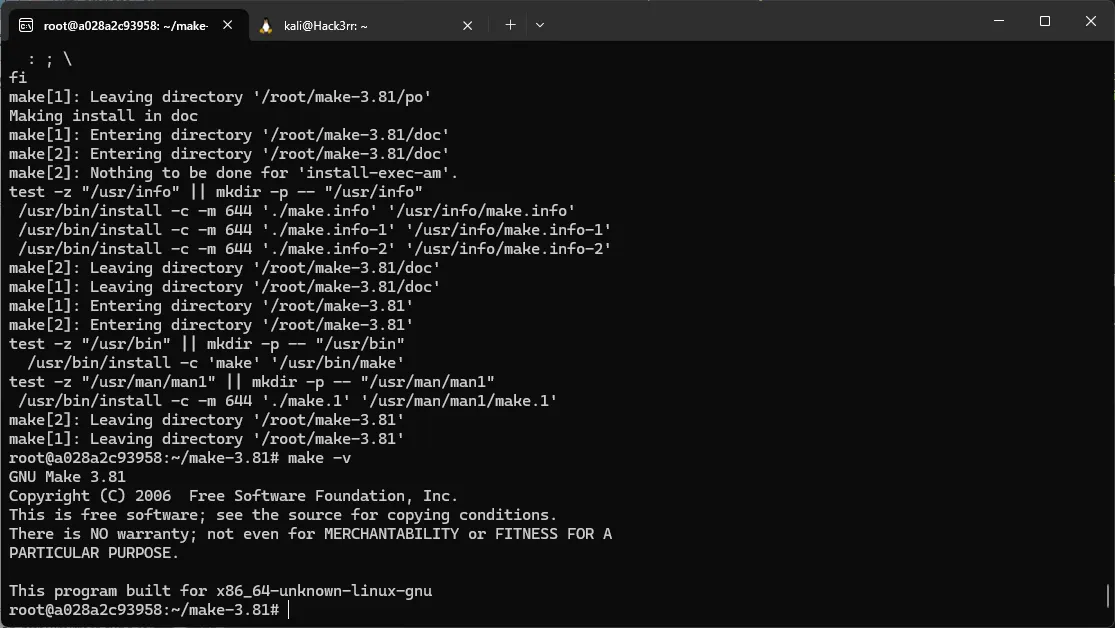Click 'make -v' command text
The height and width of the screenshot is (628, 1115).
click(319, 458)
